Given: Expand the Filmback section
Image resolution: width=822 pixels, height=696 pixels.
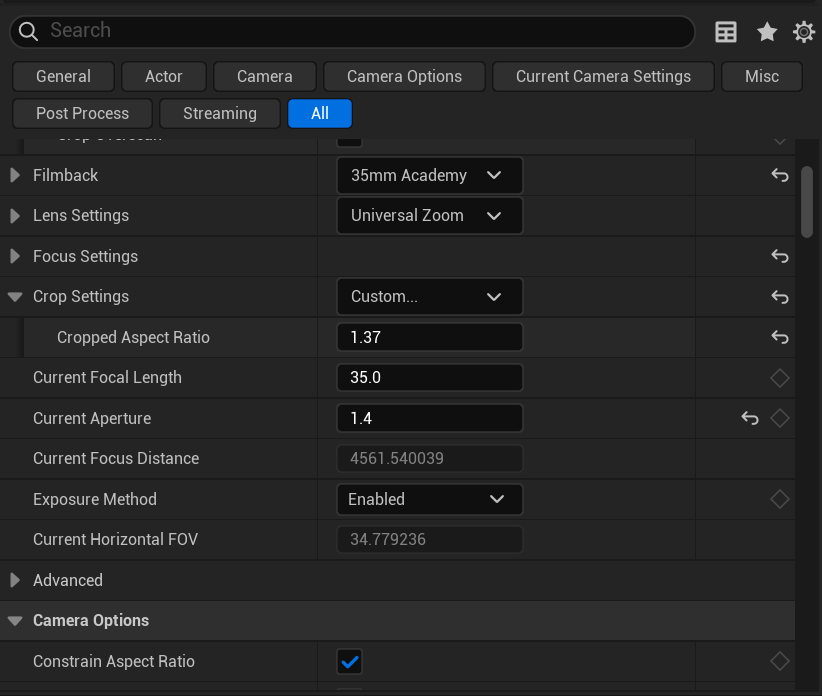Looking at the screenshot, I should click(15, 175).
